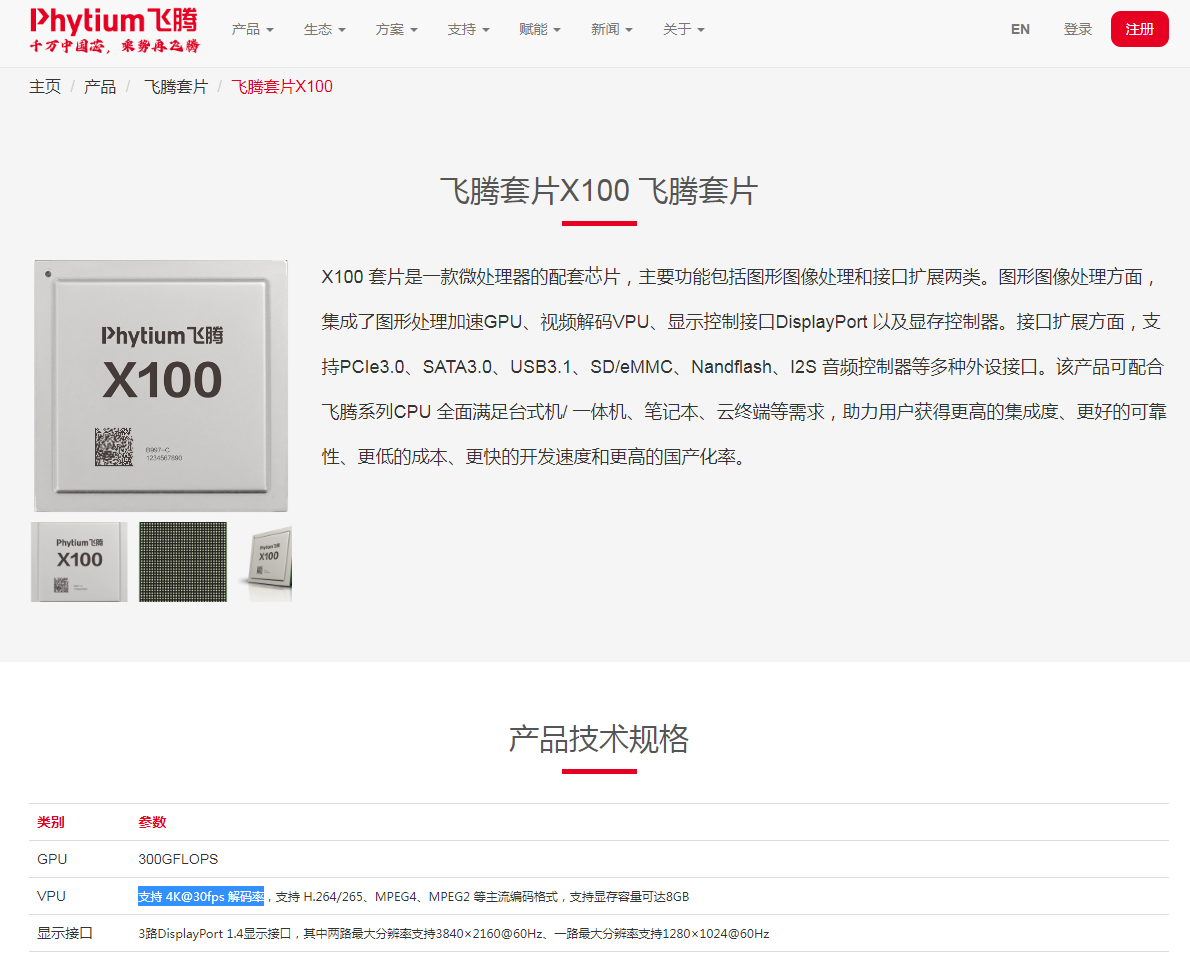The image size is (1190, 954).
Task: Expand the 赋能 dropdown menu
Action: (x=540, y=29)
